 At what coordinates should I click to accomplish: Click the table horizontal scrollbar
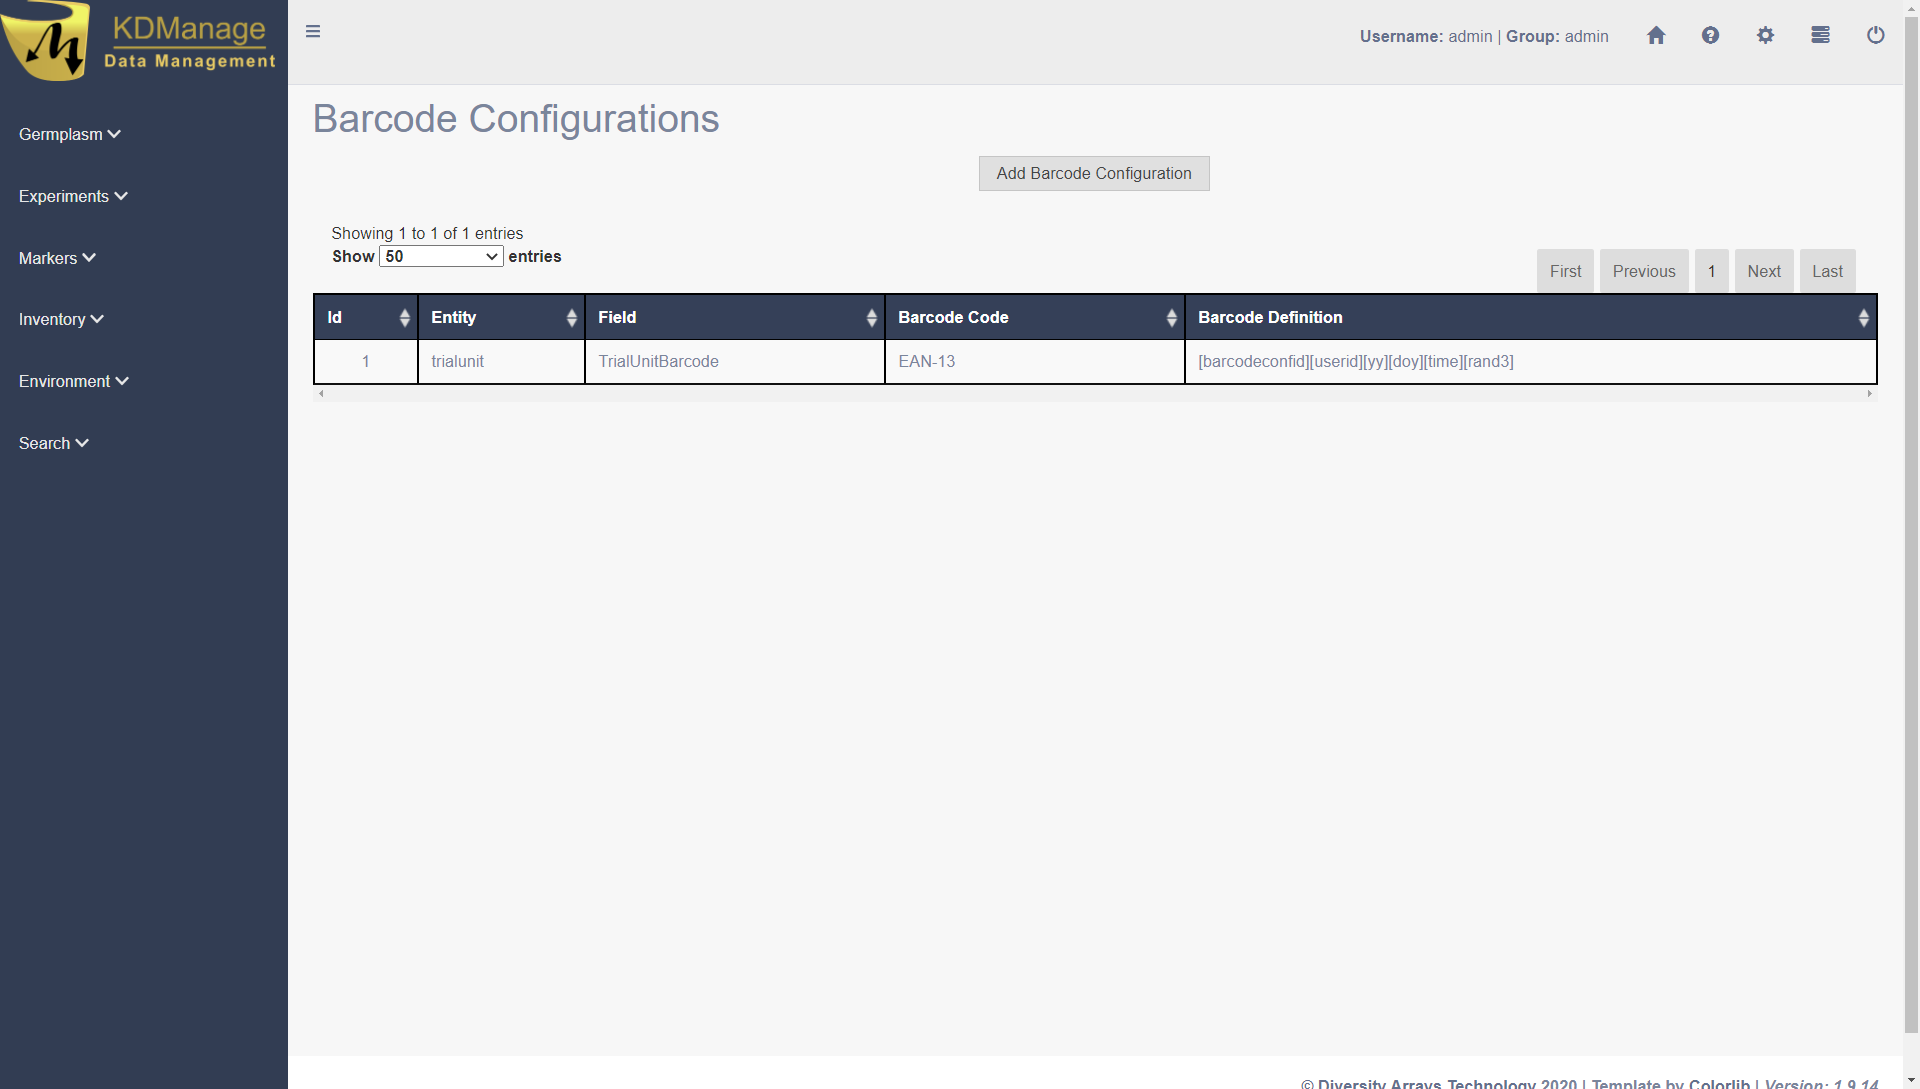point(1094,394)
